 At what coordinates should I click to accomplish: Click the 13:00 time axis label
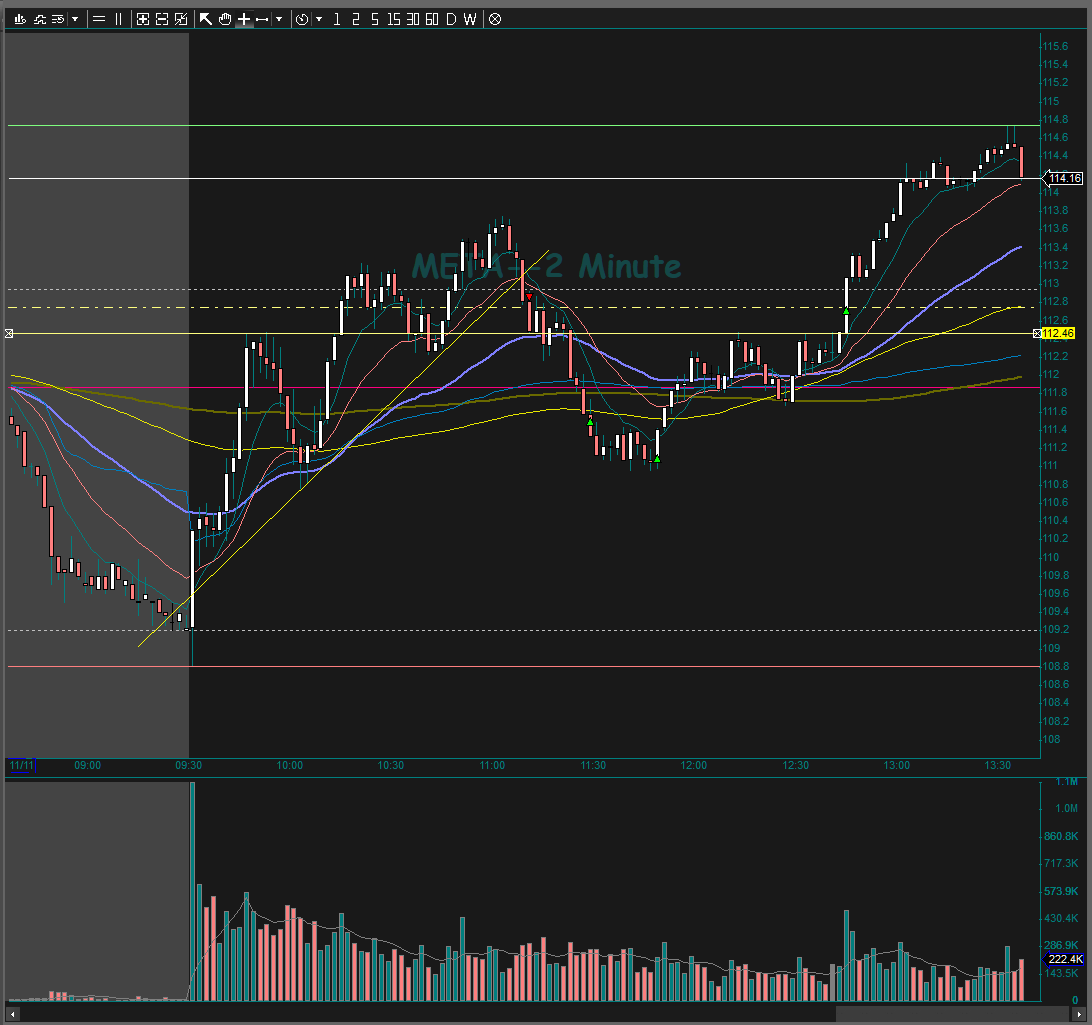coord(896,765)
